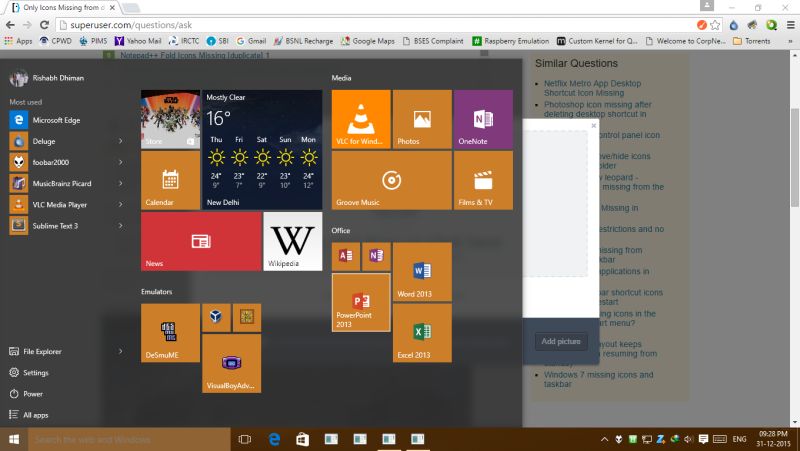Open the Chrome menu button
Viewport: 800px width, 451px height.
(790, 25)
